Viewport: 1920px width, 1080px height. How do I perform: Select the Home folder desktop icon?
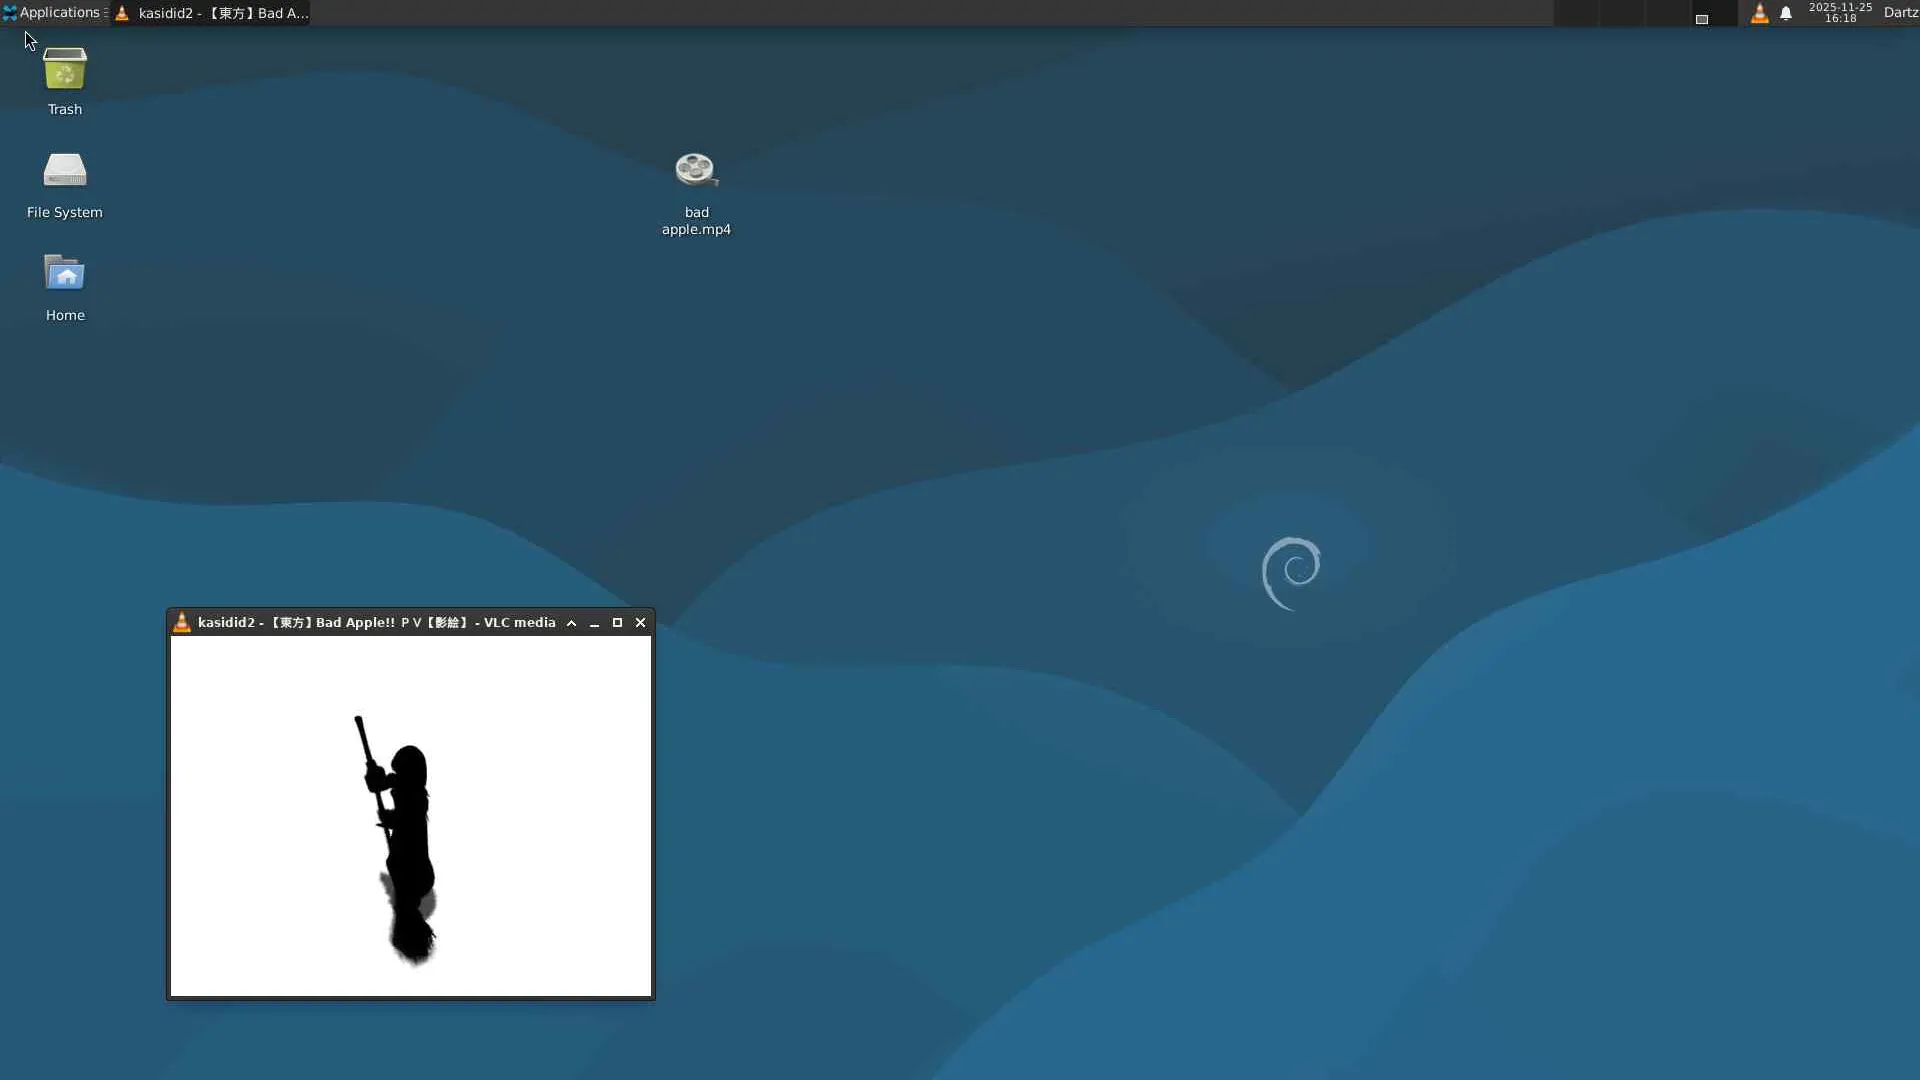65,275
